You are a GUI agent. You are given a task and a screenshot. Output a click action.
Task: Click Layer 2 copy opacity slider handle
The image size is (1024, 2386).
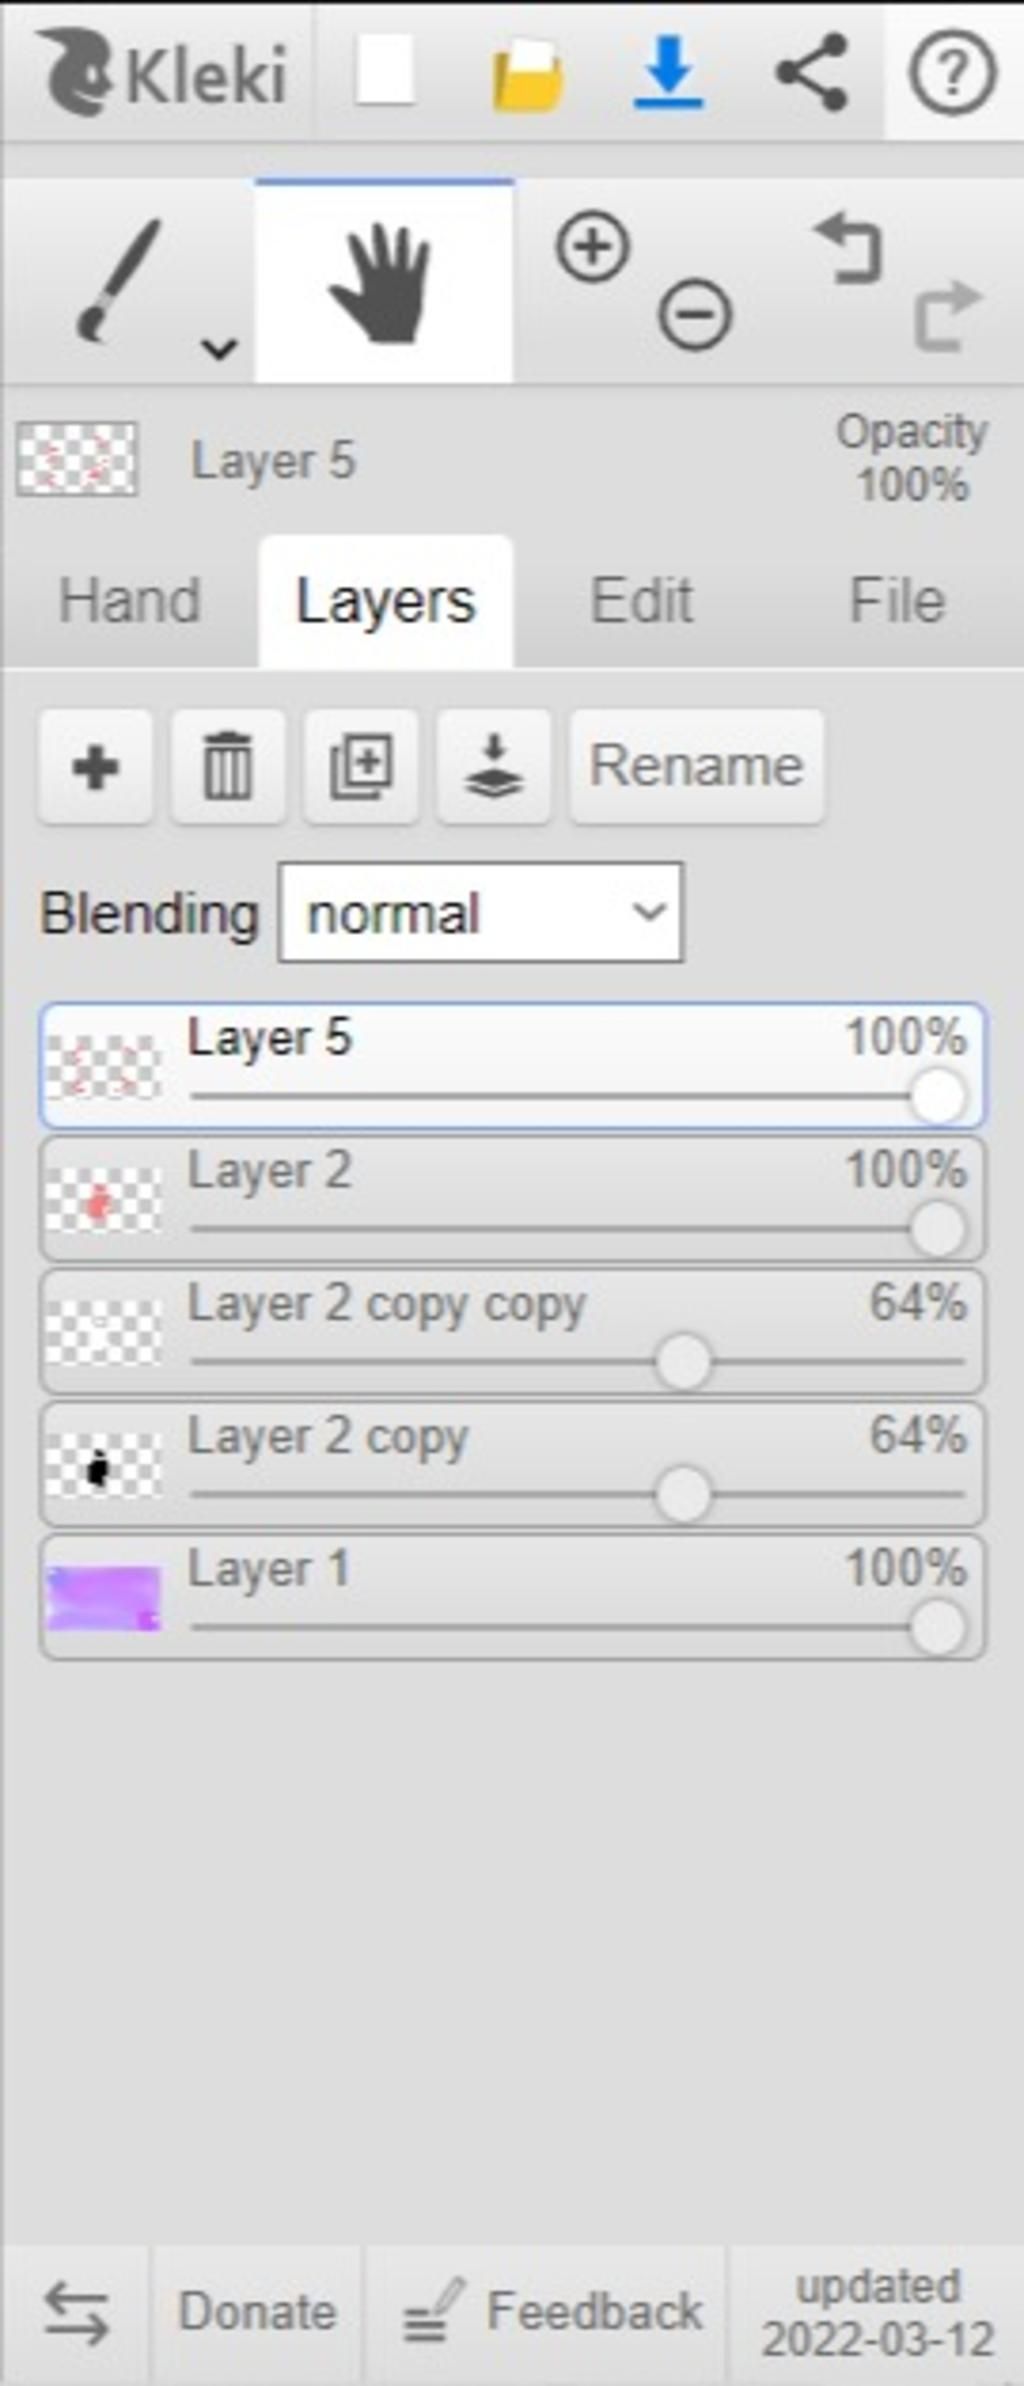coord(683,1495)
